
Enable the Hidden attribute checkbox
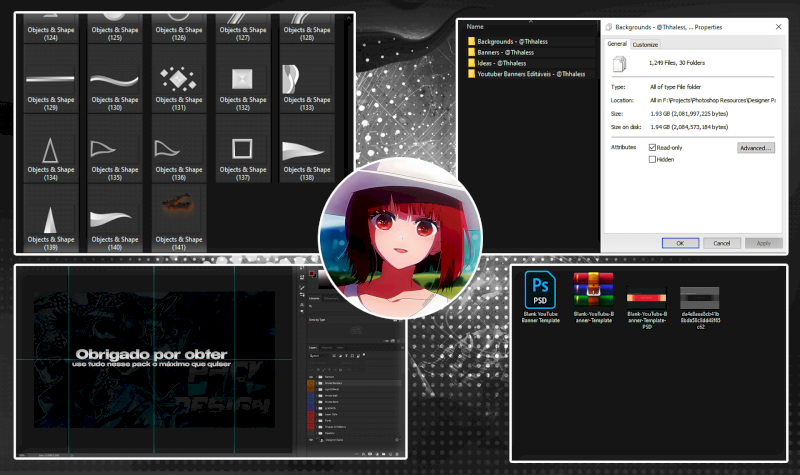pos(653,159)
